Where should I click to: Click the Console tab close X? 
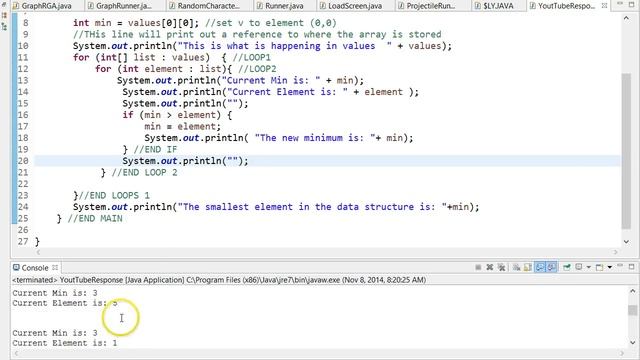coord(55,267)
